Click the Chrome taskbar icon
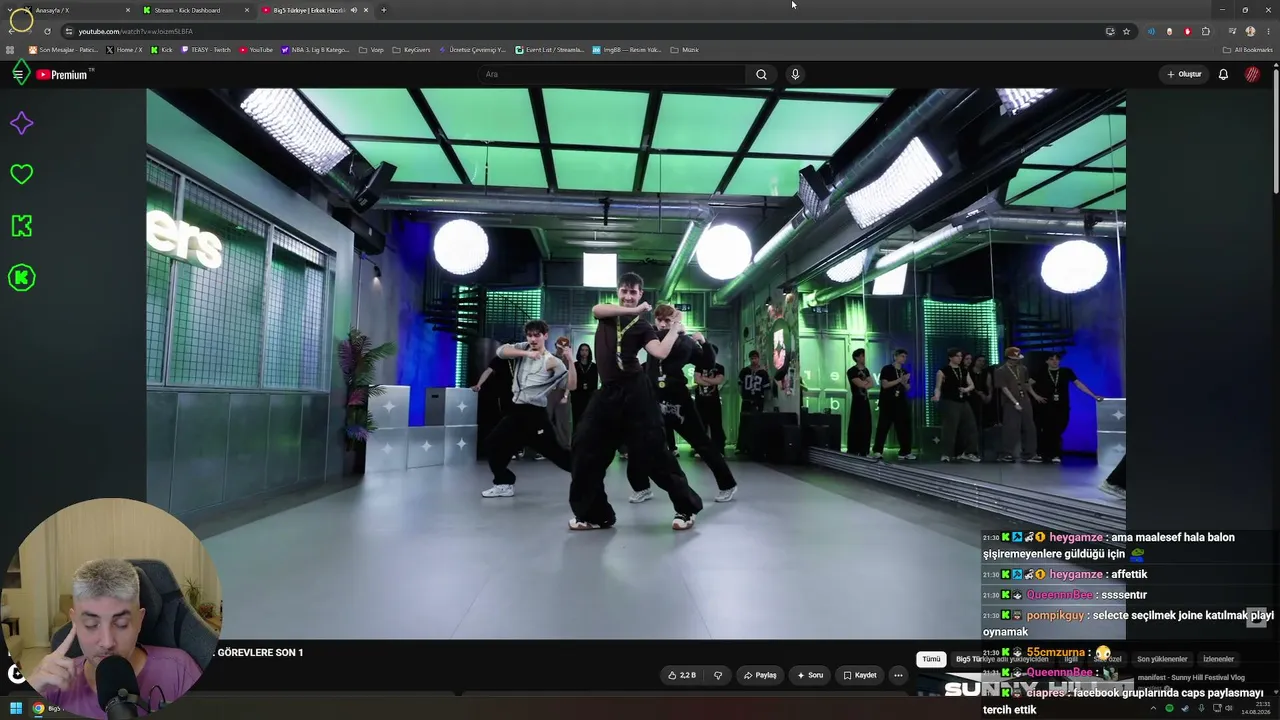The width and height of the screenshot is (1280, 720). [38, 708]
